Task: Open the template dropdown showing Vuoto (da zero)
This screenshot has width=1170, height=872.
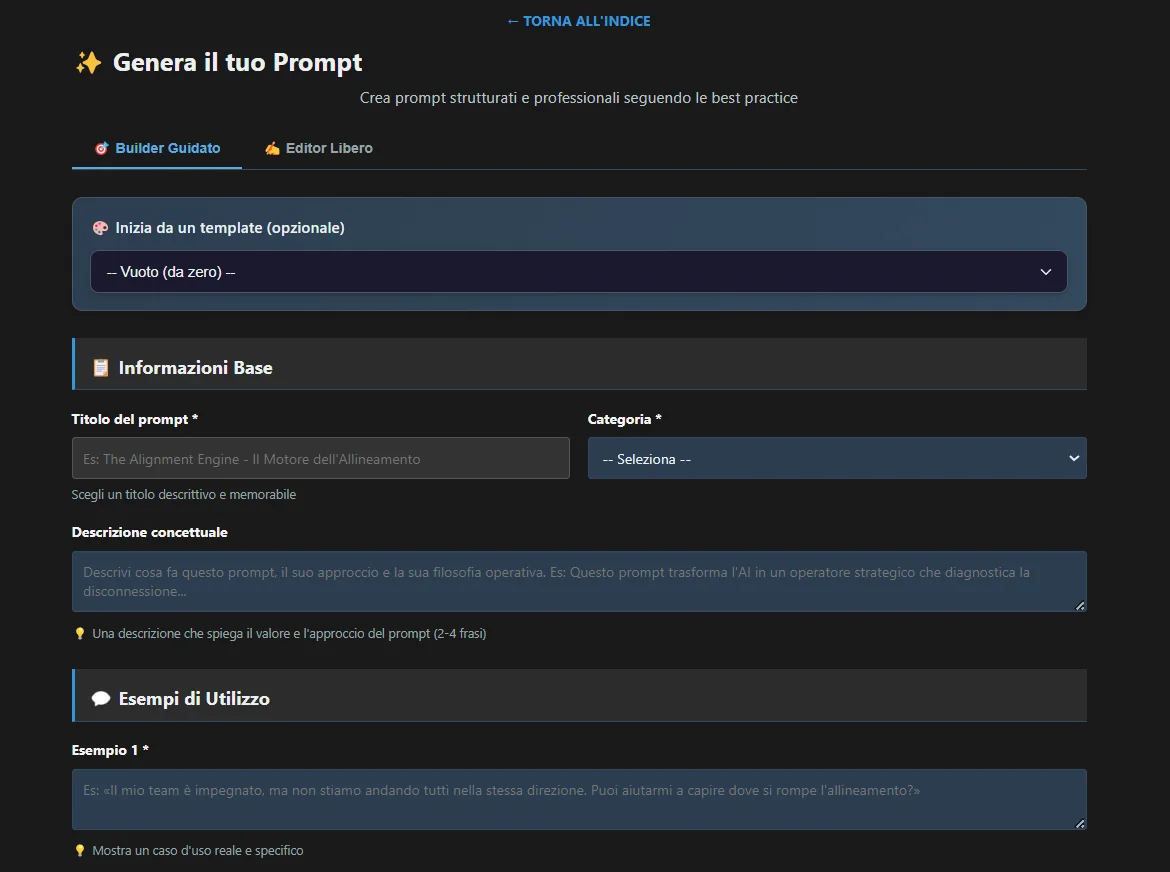Action: click(x=578, y=271)
